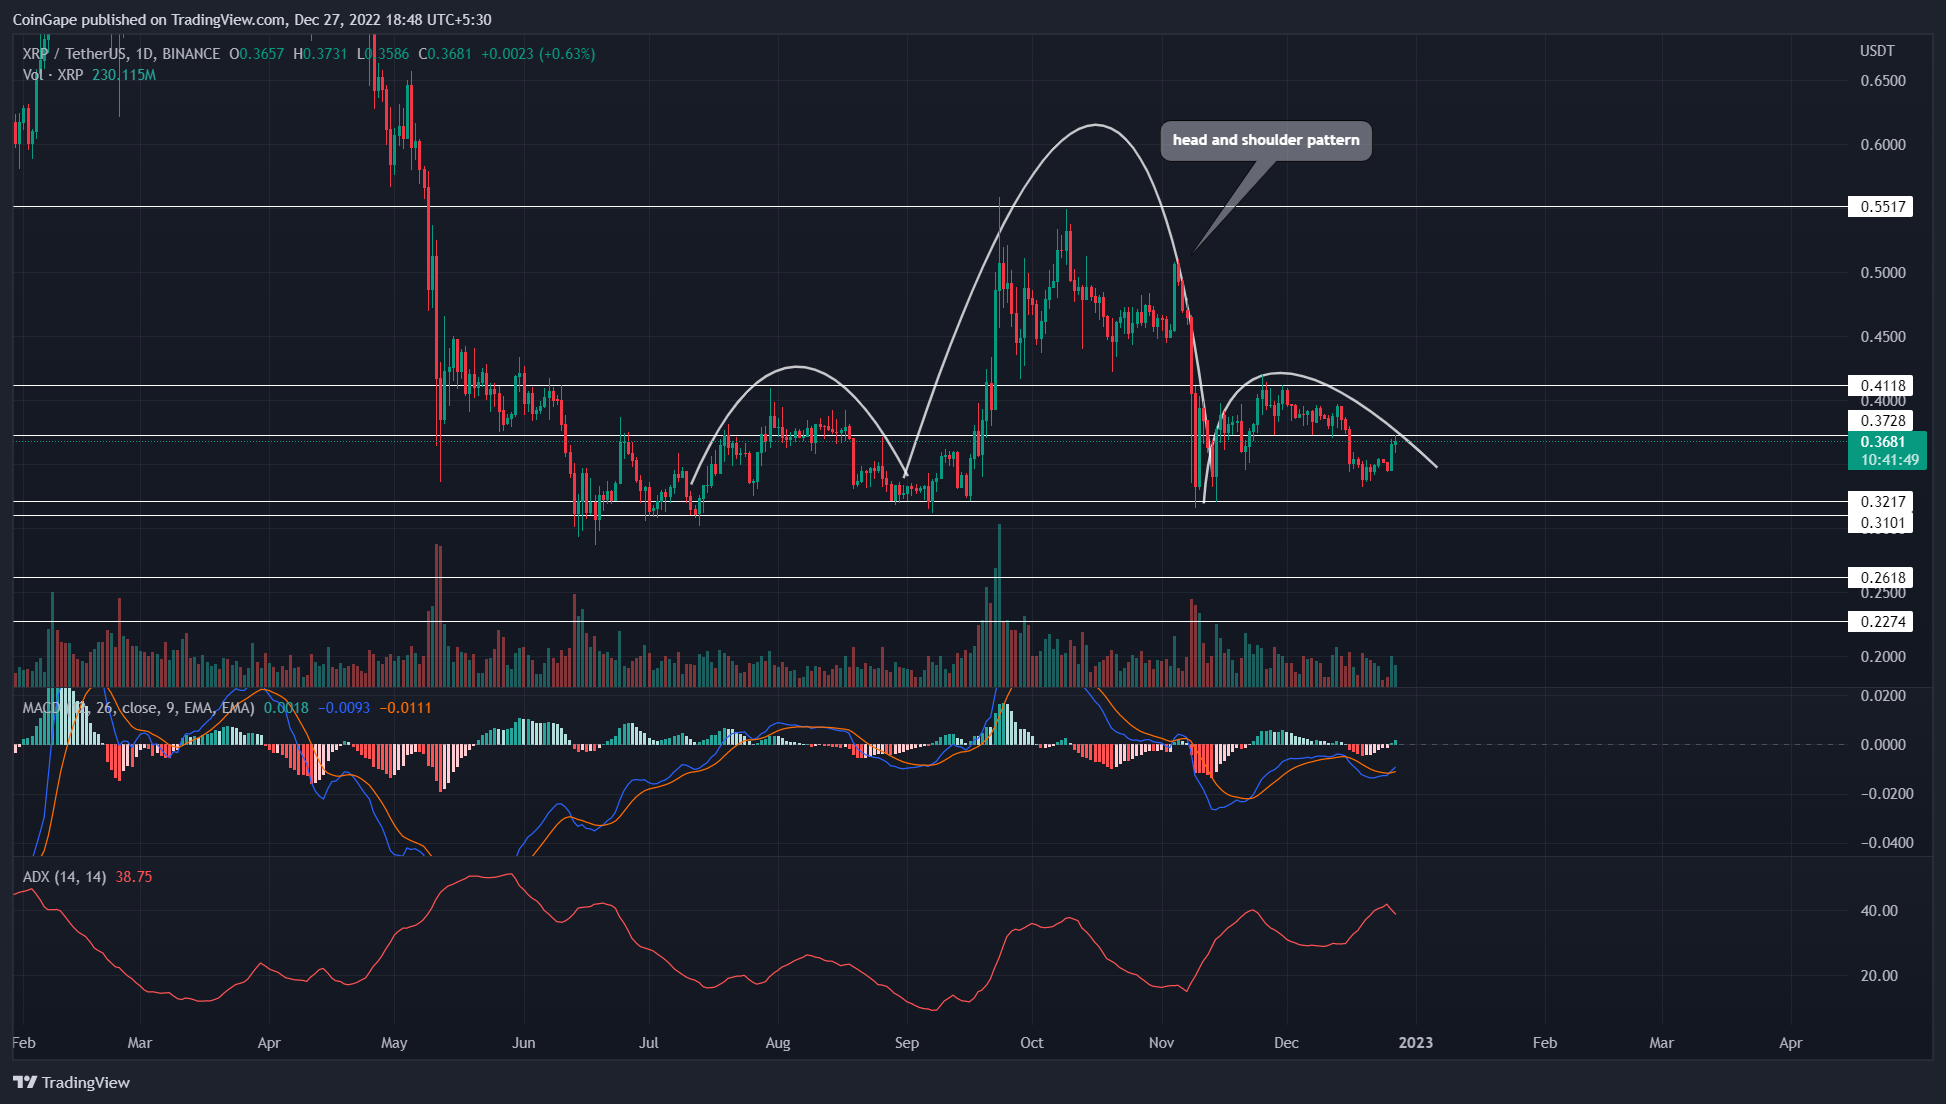The height and width of the screenshot is (1104, 1946).
Task: Click the 2023 label on the time axis
Action: click(1415, 1043)
